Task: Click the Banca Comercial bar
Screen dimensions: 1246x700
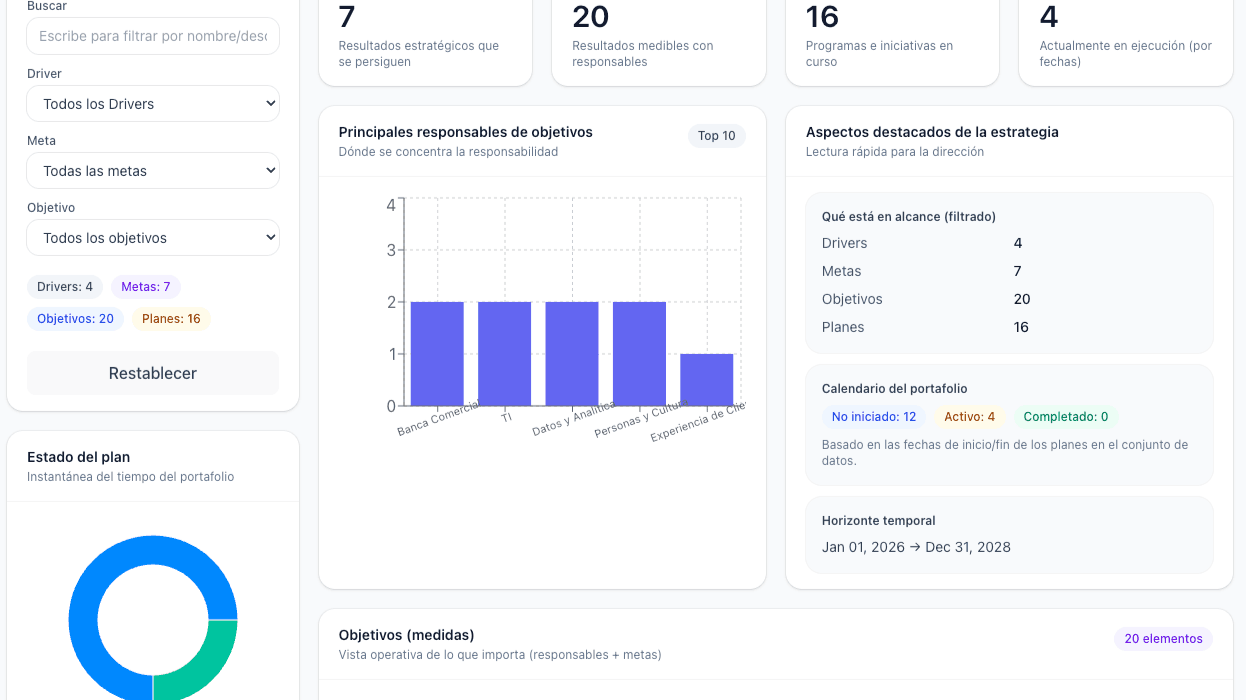Action: point(439,355)
